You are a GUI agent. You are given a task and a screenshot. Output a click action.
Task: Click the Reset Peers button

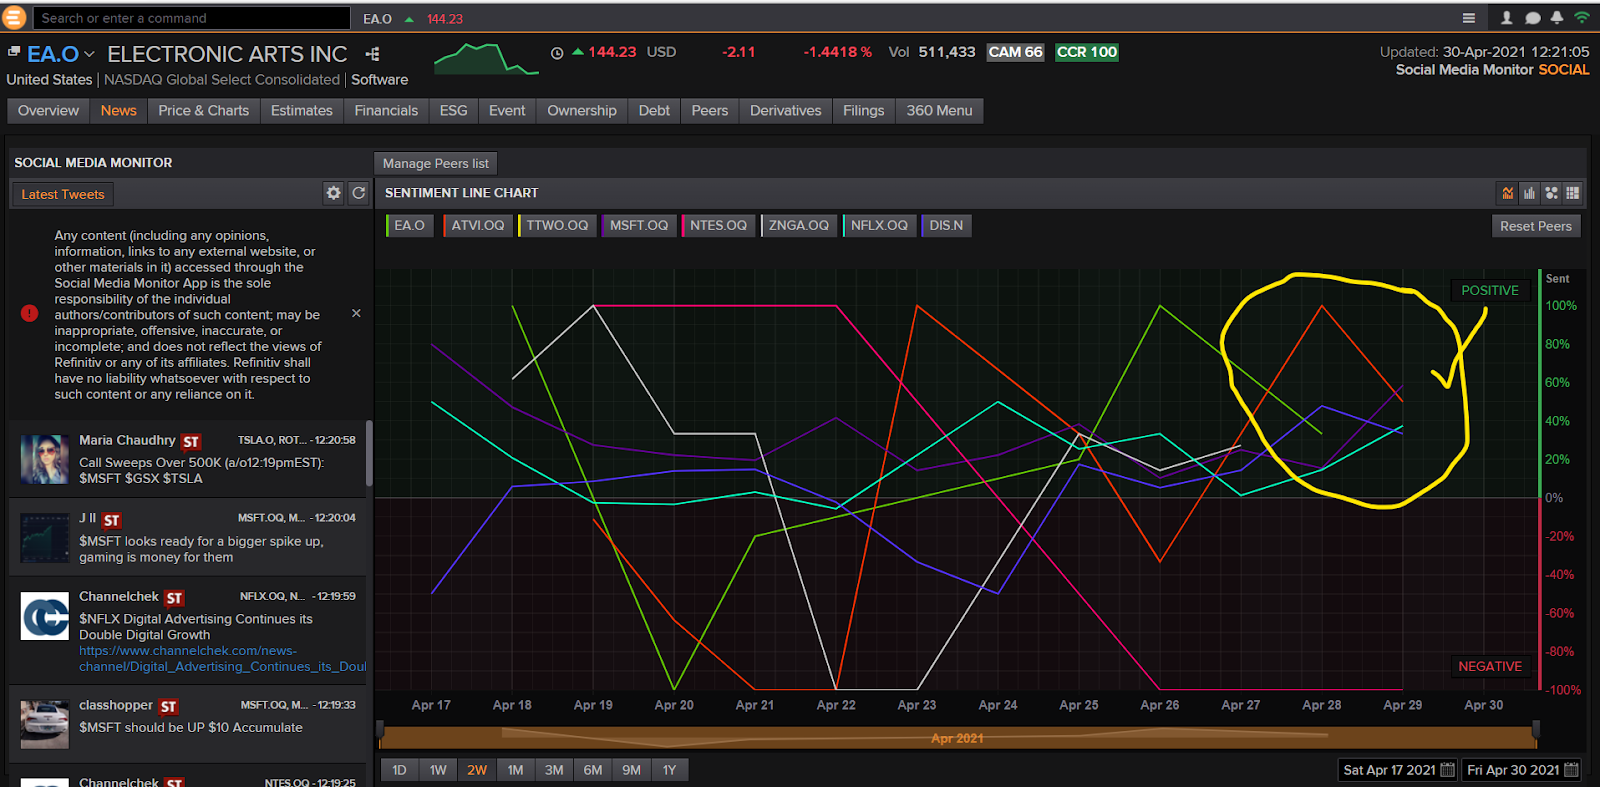coord(1535,226)
